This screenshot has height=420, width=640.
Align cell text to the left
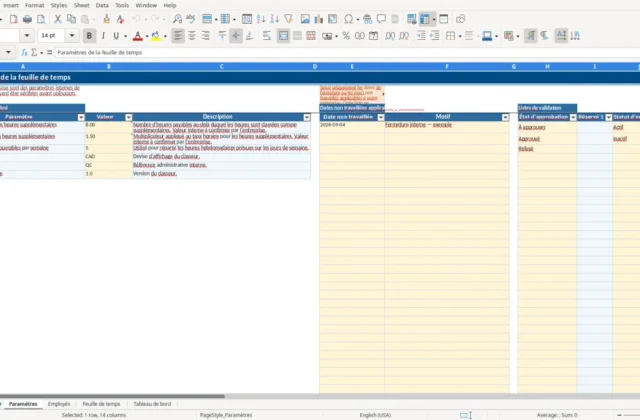pyautogui.click(x=178, y=36)
